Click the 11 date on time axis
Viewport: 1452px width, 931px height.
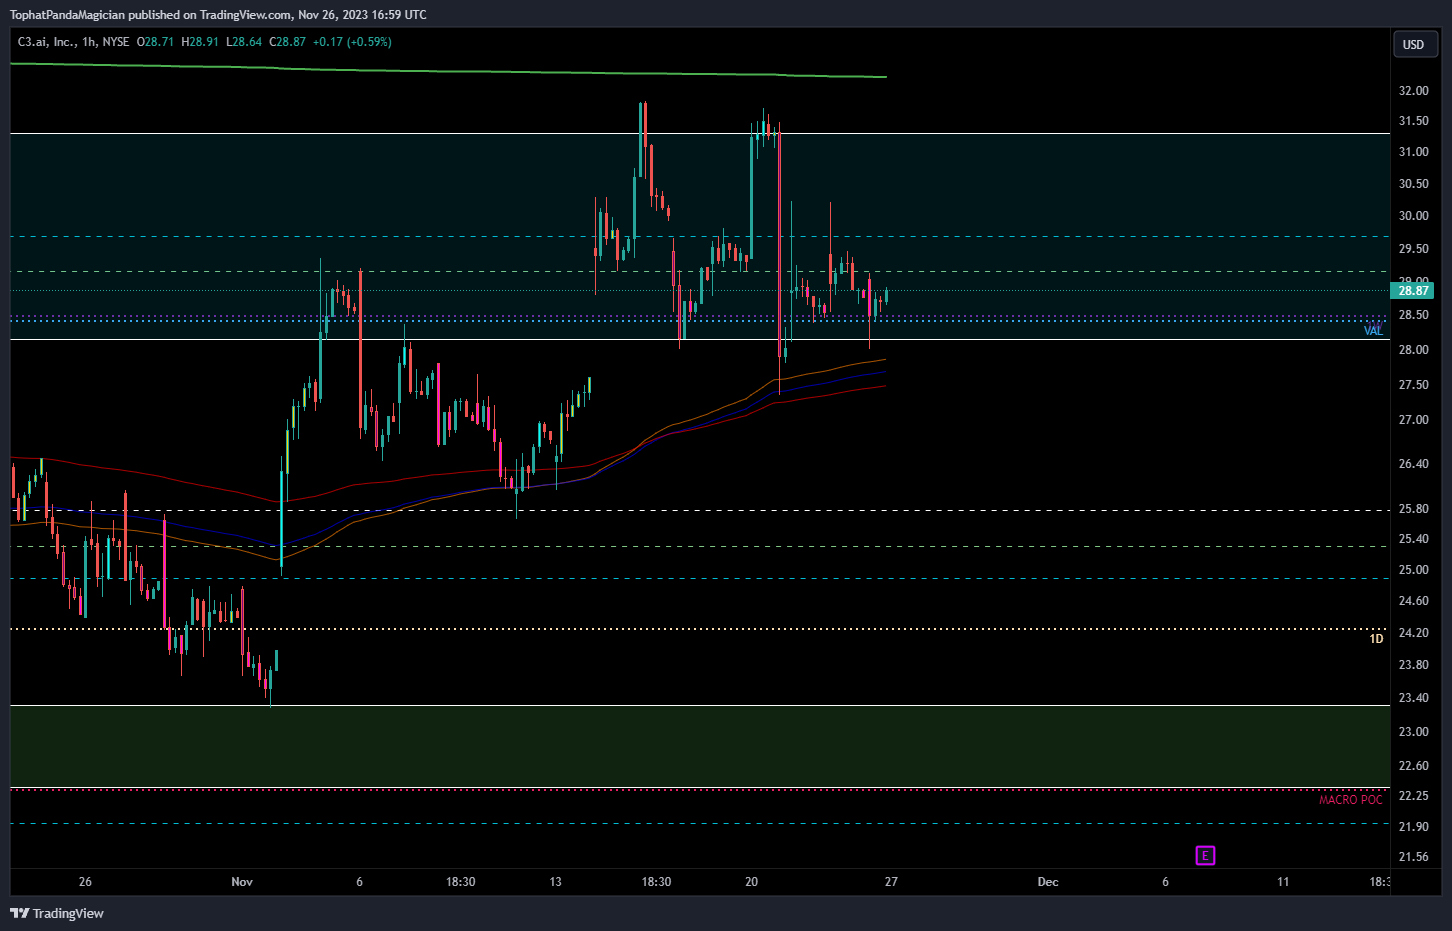pos(1283,882)
